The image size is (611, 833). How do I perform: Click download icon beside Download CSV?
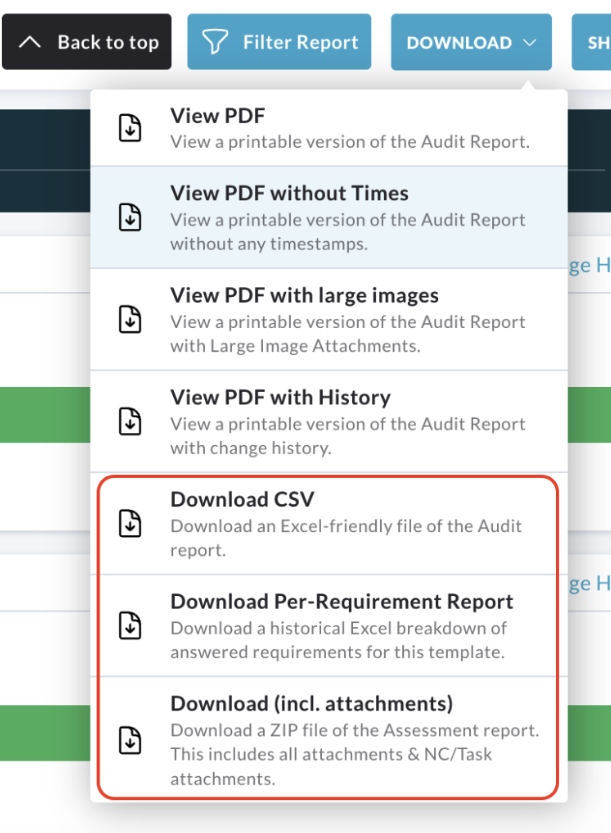130,523
